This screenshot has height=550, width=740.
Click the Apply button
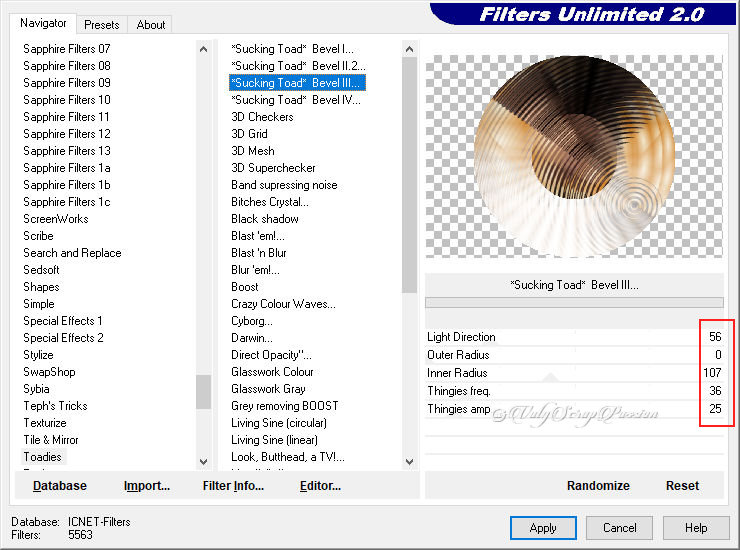(x=543, y=528)
